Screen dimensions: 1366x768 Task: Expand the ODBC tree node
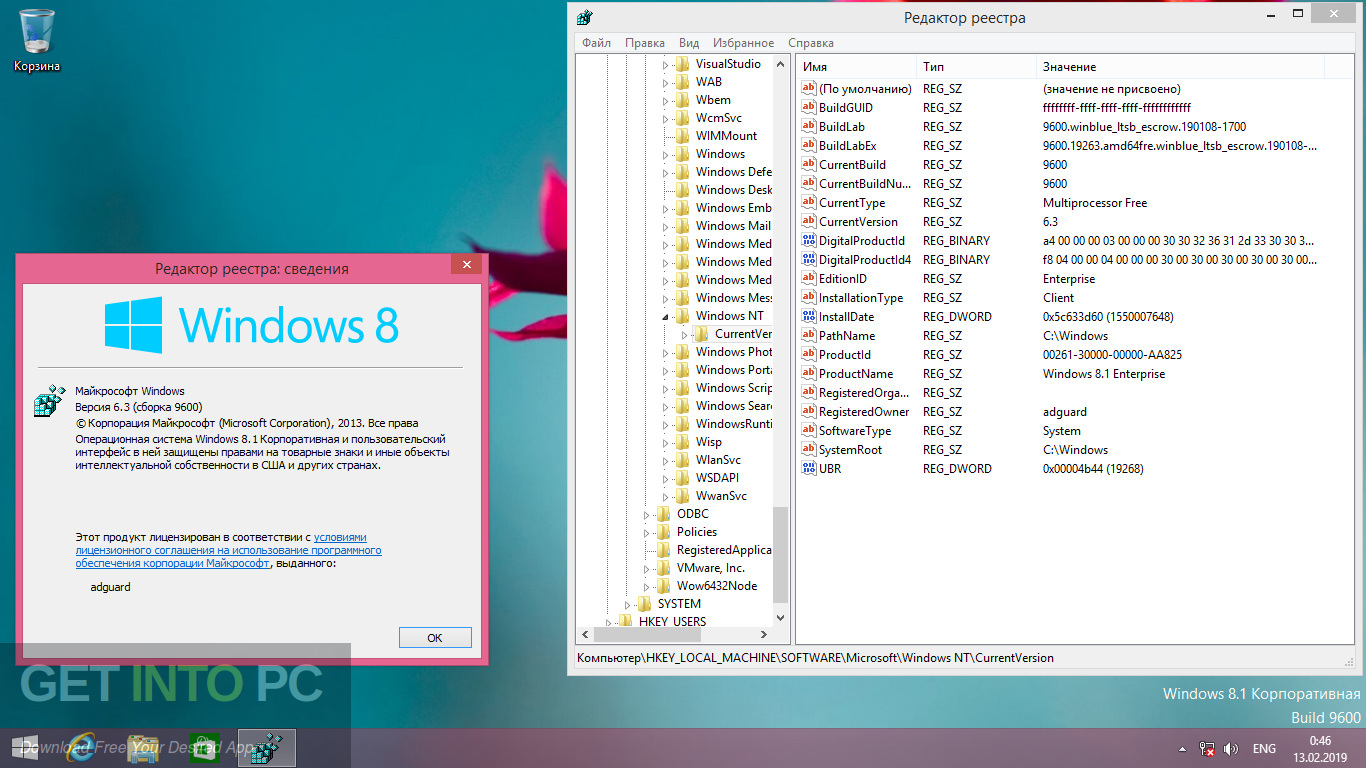[646, 514]
